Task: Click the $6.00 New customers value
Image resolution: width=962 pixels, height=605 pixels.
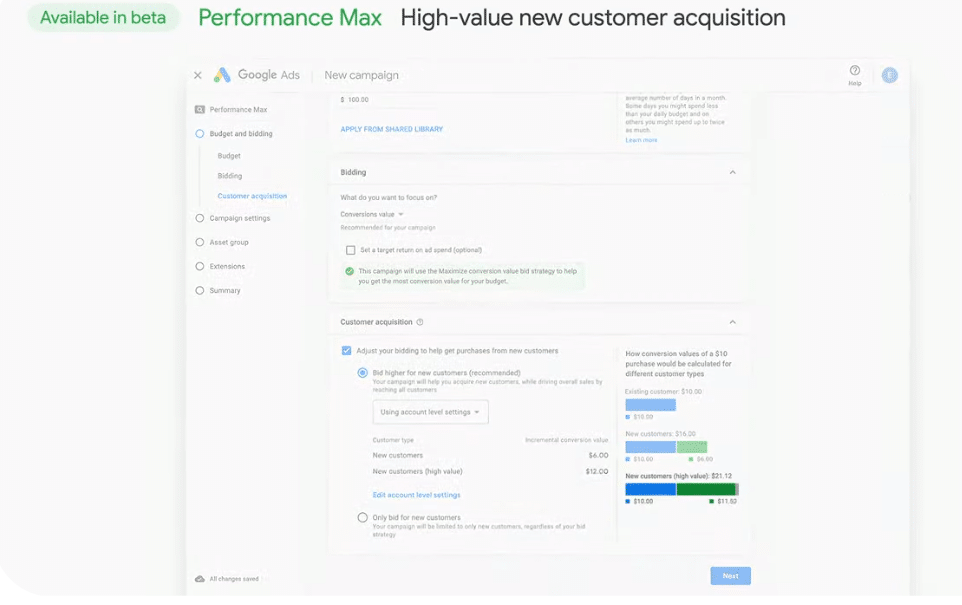Action: click(x=598, y=456)
